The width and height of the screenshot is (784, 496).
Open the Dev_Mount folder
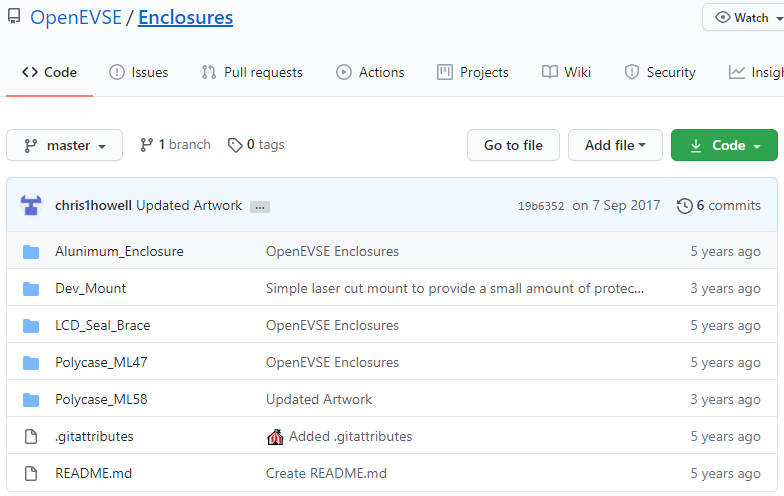(x=90, y=288)
